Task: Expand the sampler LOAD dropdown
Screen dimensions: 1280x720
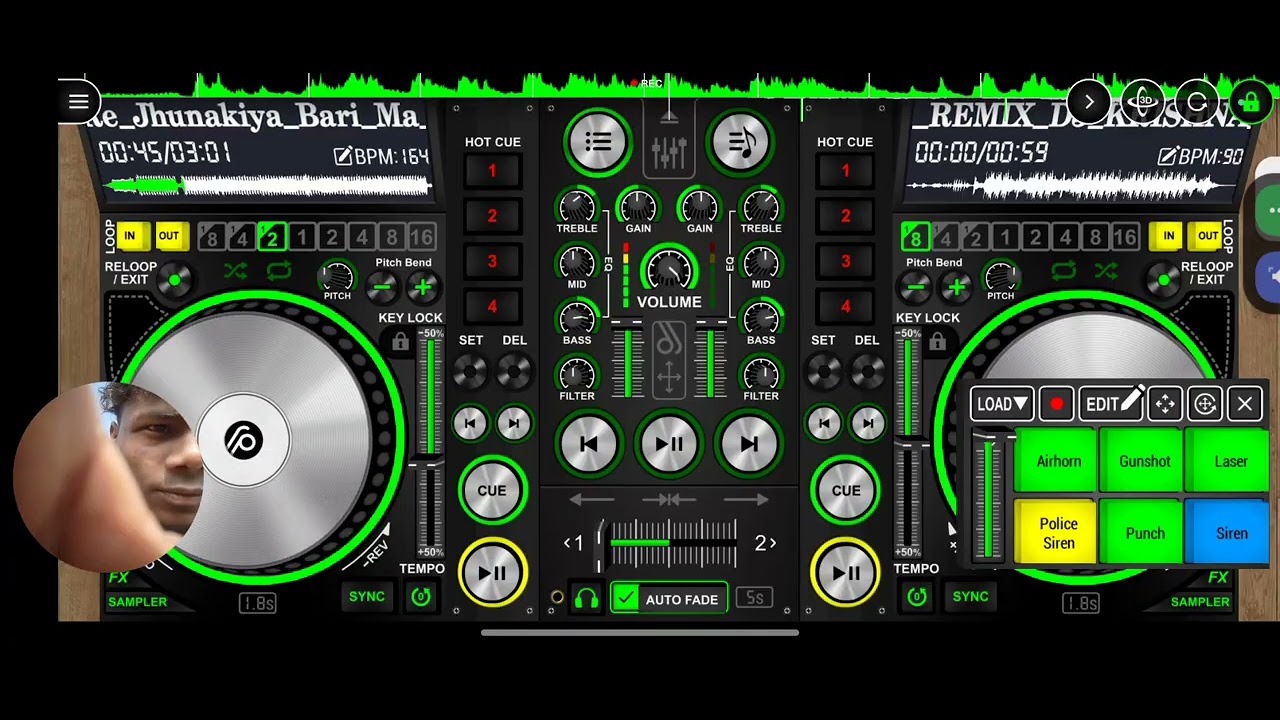Action: point(1002,404)
